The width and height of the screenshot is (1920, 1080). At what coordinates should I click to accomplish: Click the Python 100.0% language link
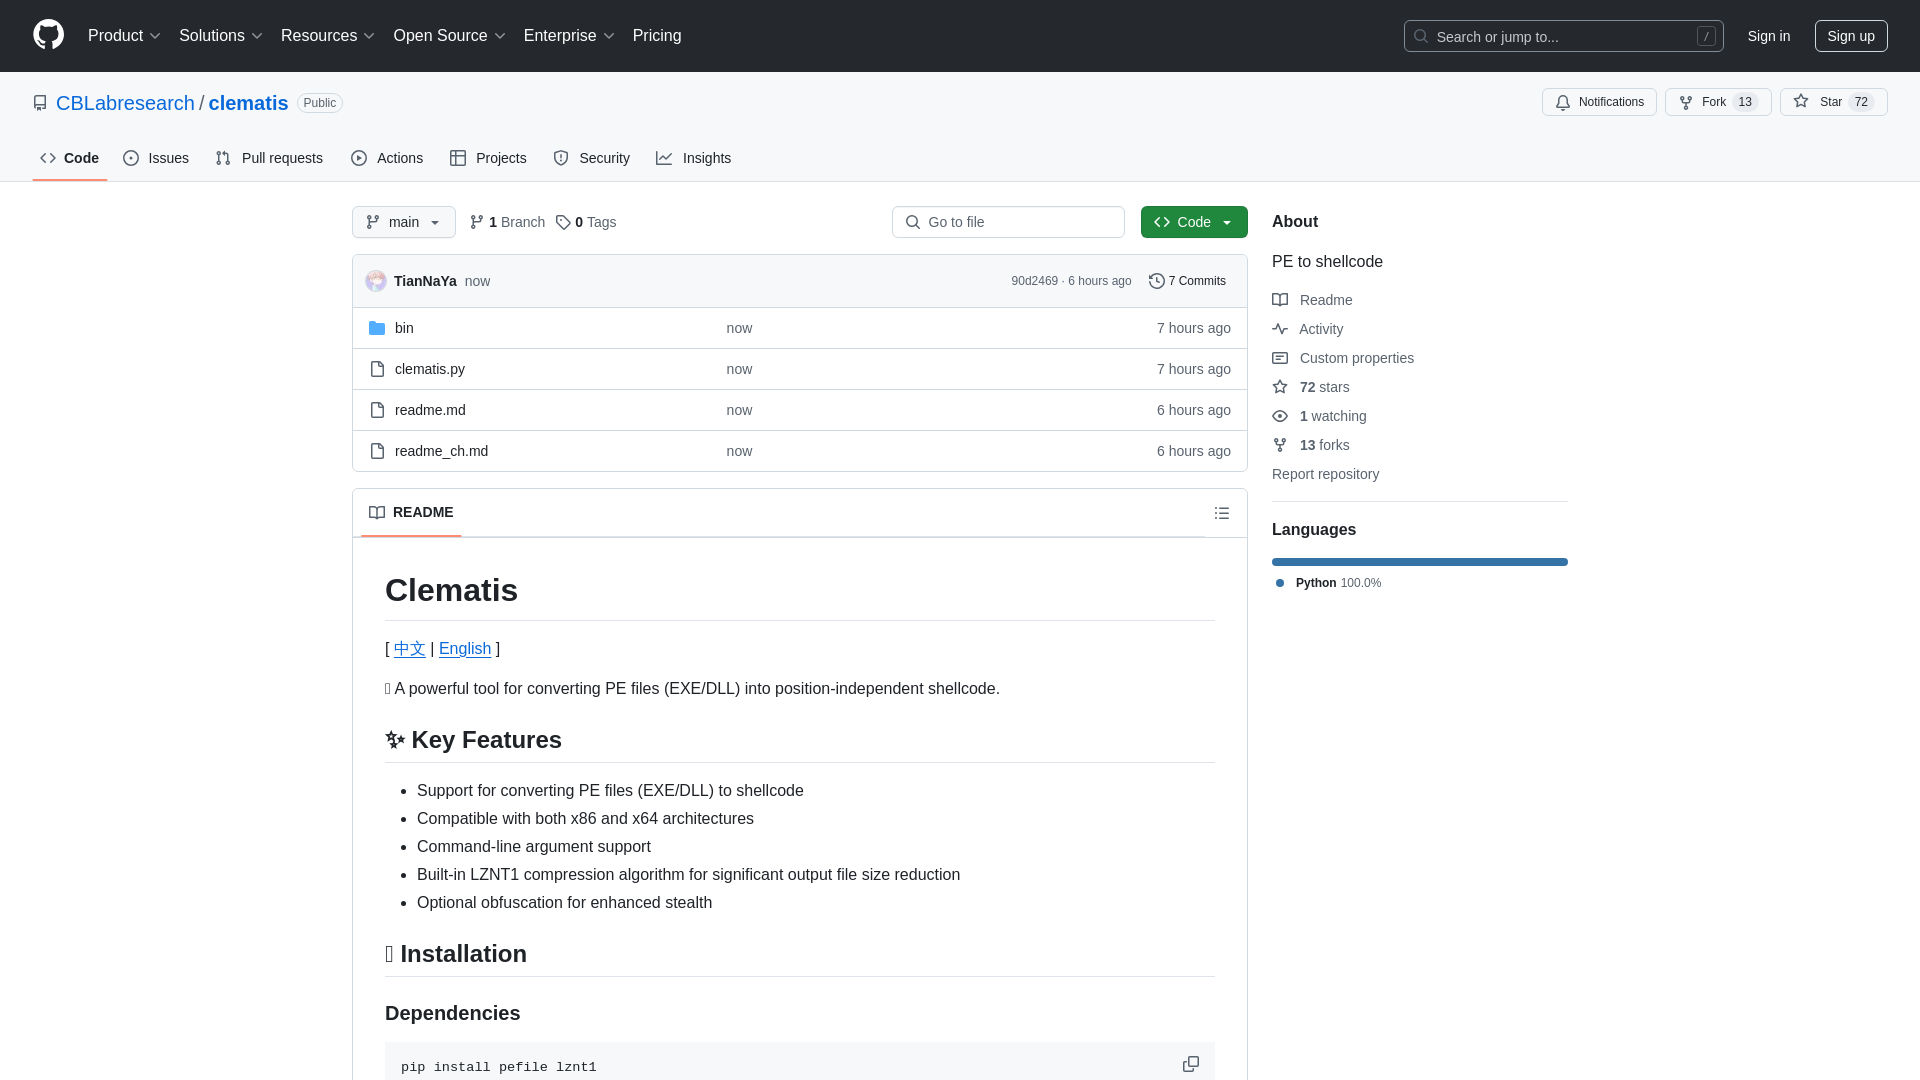tap(1328, 583)
